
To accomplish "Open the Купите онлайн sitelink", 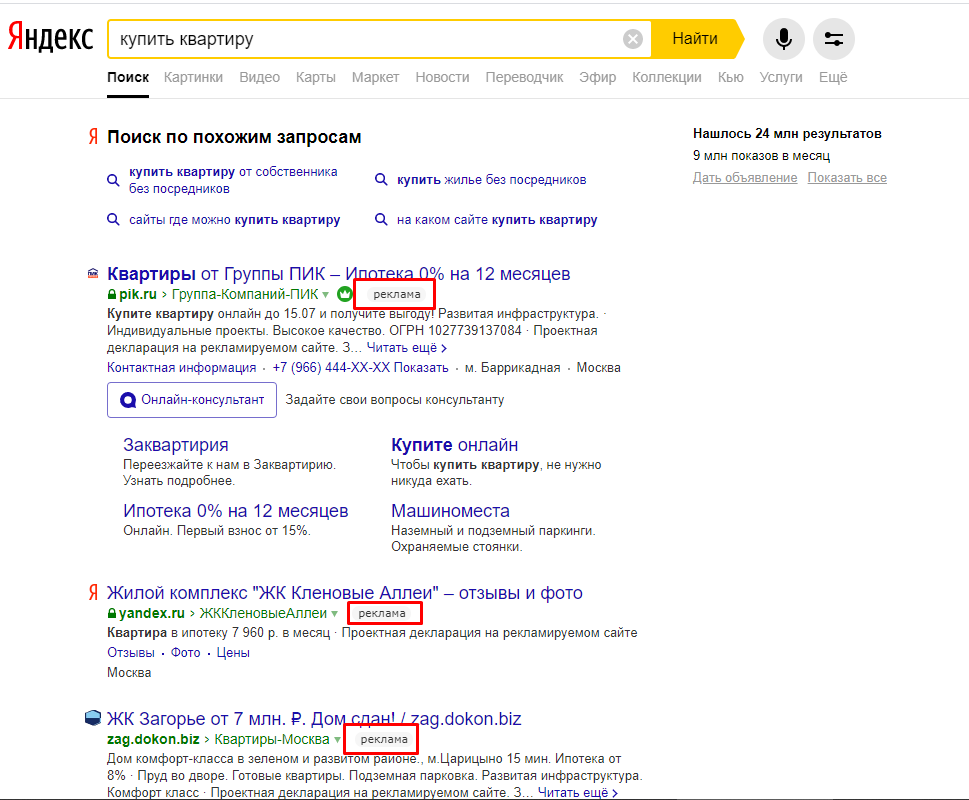I will (x=454, y=445).
